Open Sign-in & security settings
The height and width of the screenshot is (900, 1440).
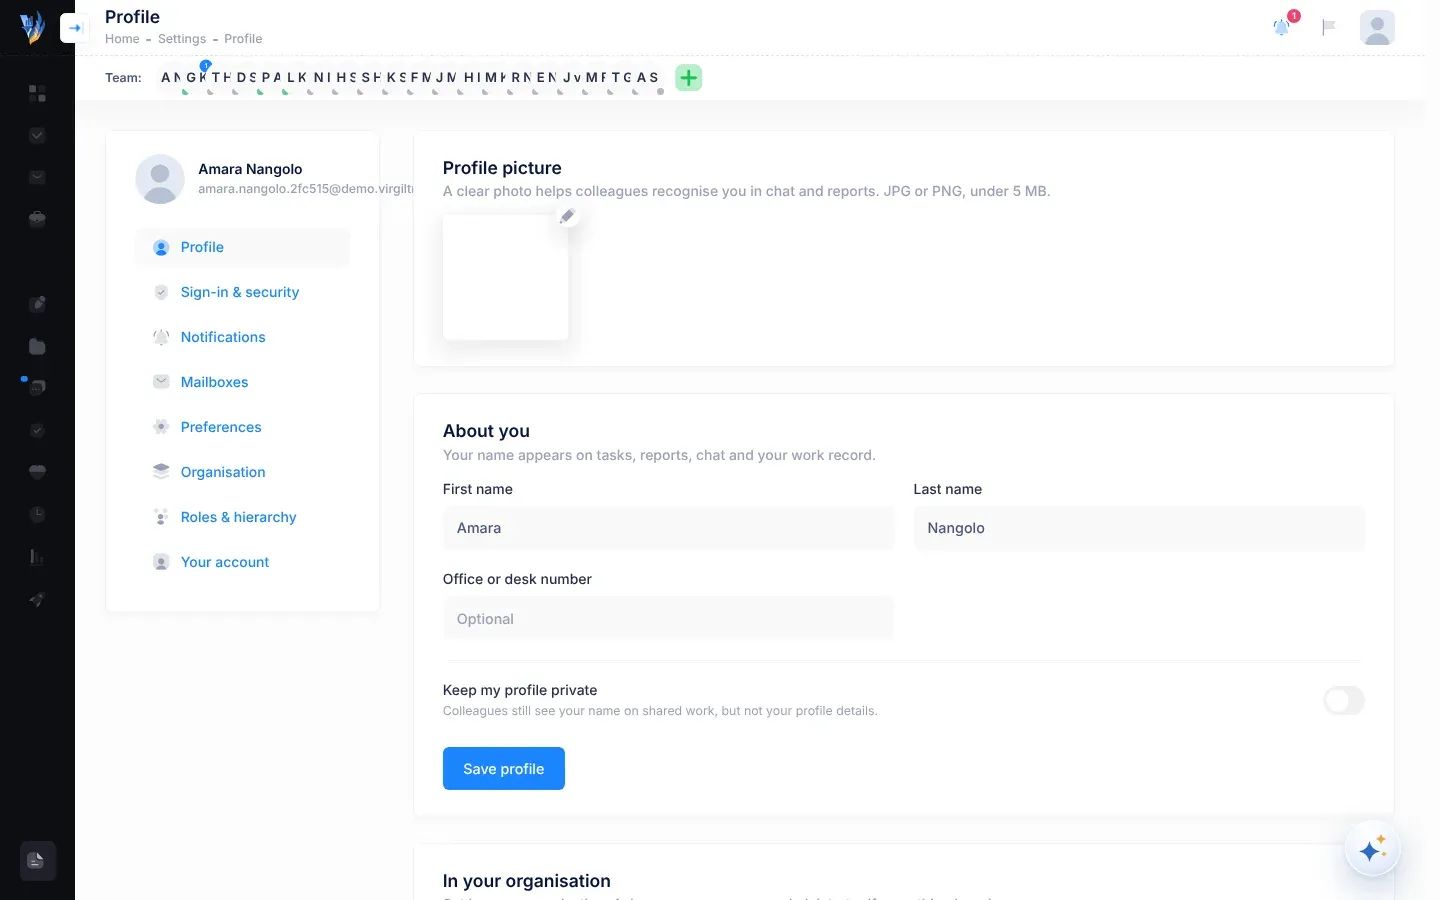pyautogui.click(x=243, y=292)
